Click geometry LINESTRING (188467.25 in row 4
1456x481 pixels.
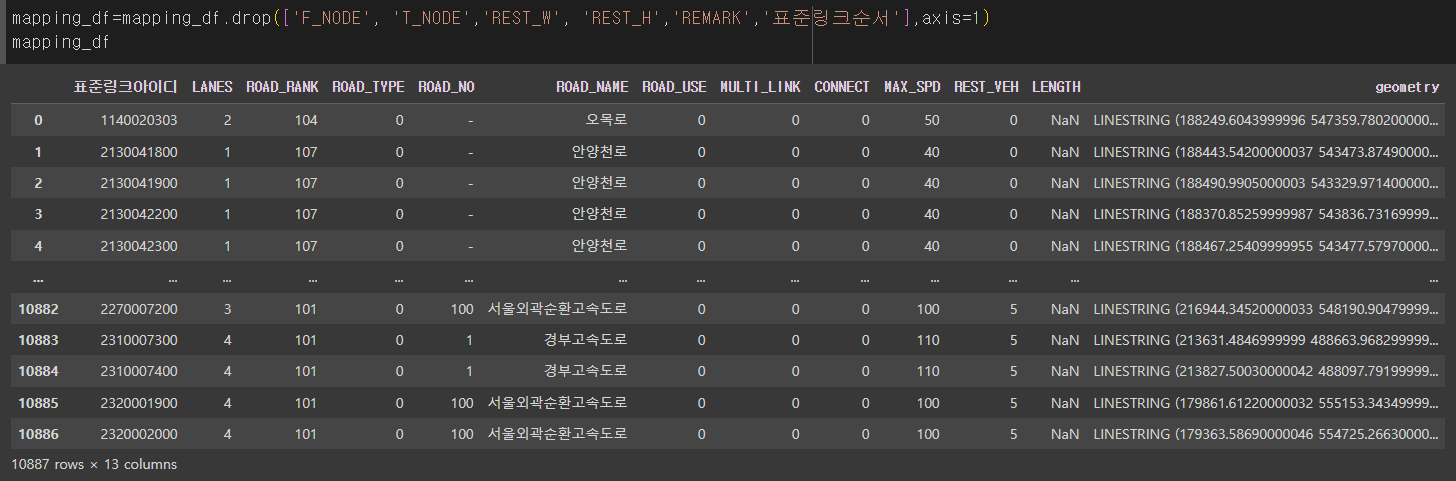click(x=1266, y=246)
